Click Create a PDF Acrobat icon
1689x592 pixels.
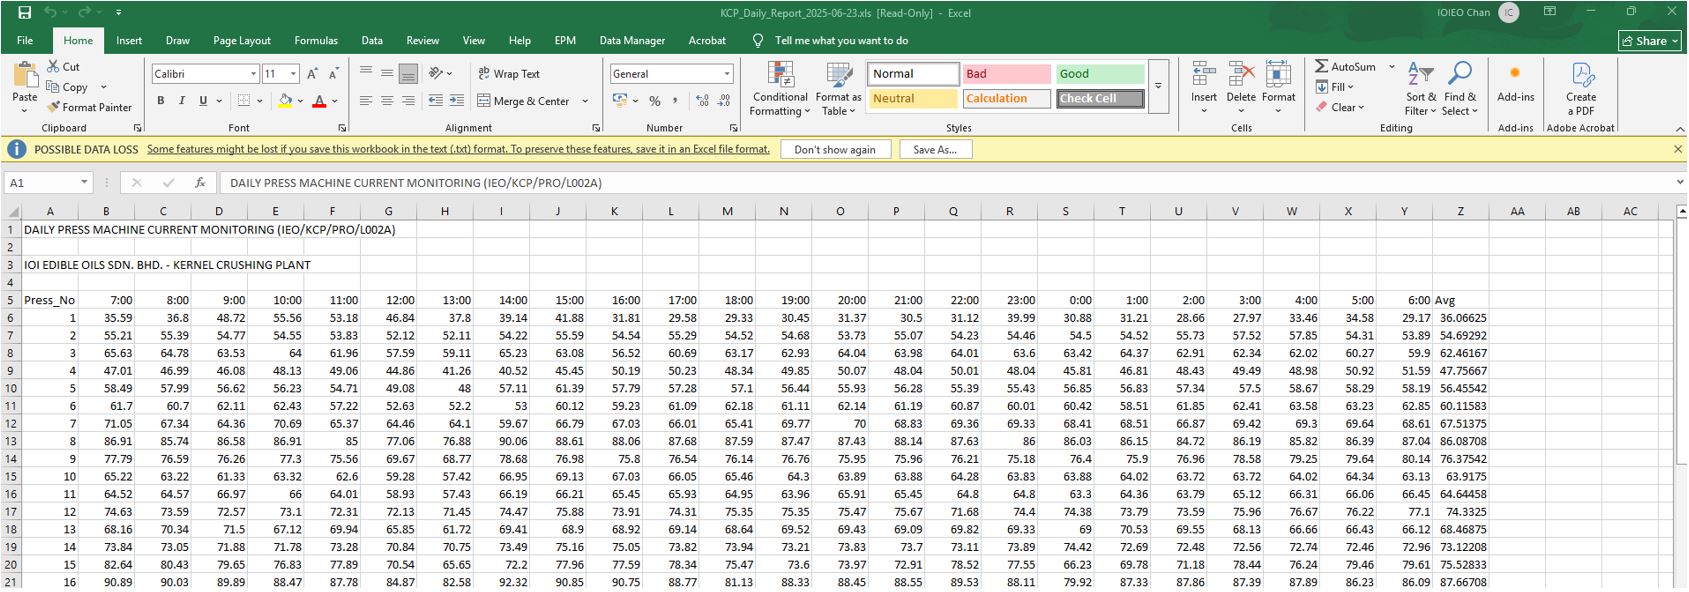(1581, 76)
